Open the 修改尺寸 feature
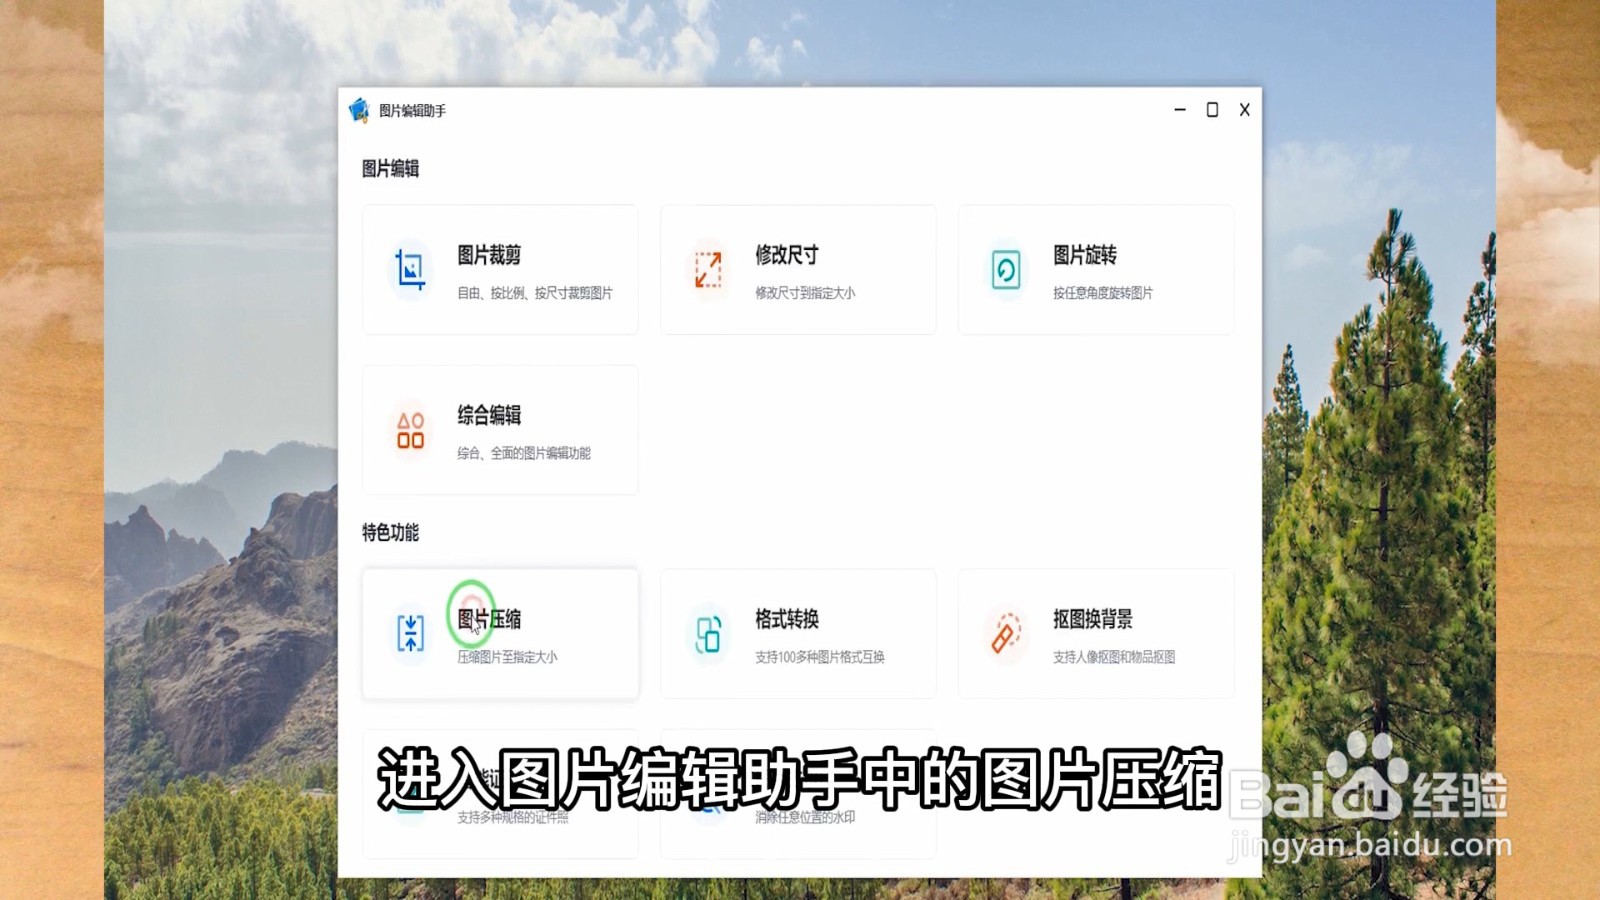Viewport: 1600px width, 900px height. 798,271
